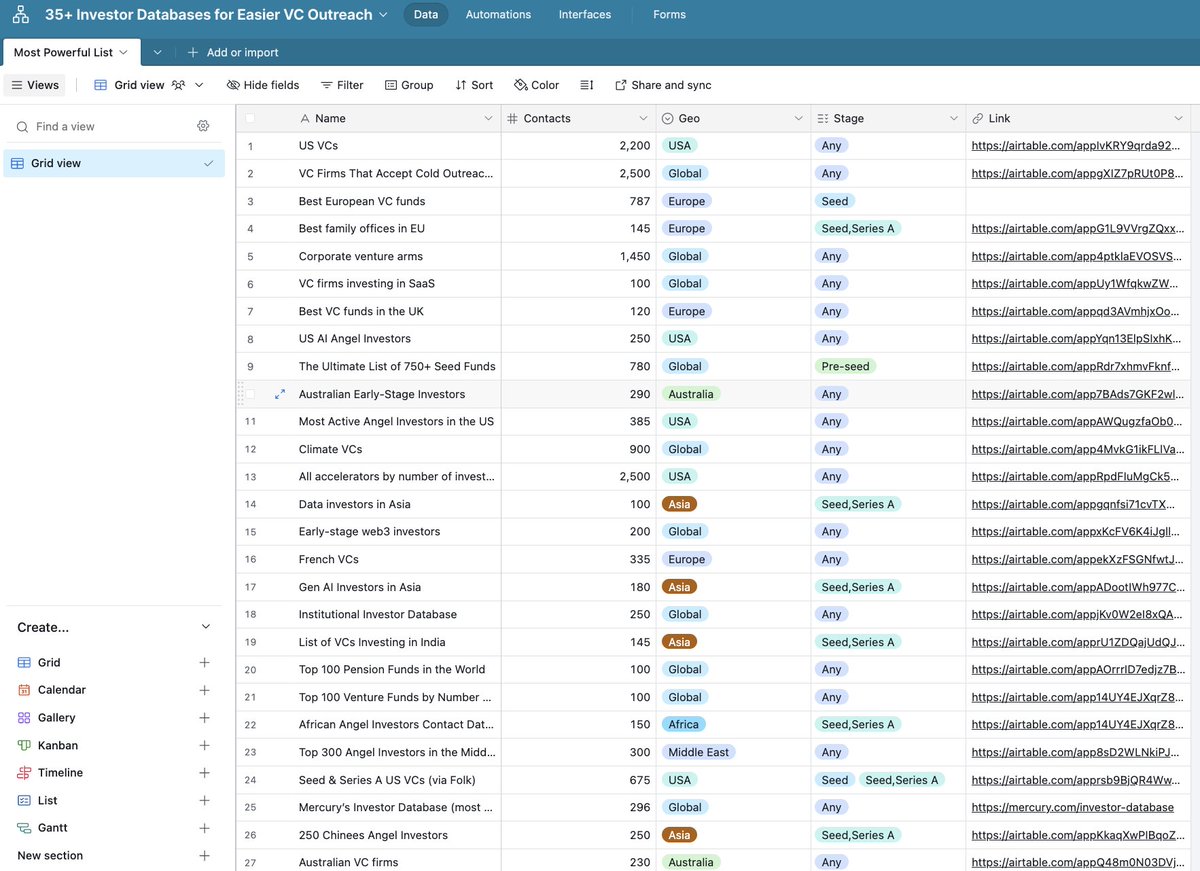
Task: Click the Pre-seed stage tag
Action: [x=845, y=366]
